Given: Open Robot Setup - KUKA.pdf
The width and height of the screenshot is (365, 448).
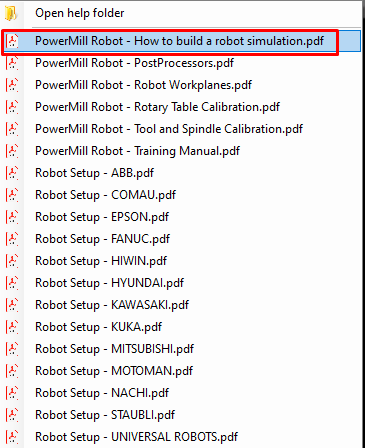Looking at the screenshot, I should tap(182, 327).
